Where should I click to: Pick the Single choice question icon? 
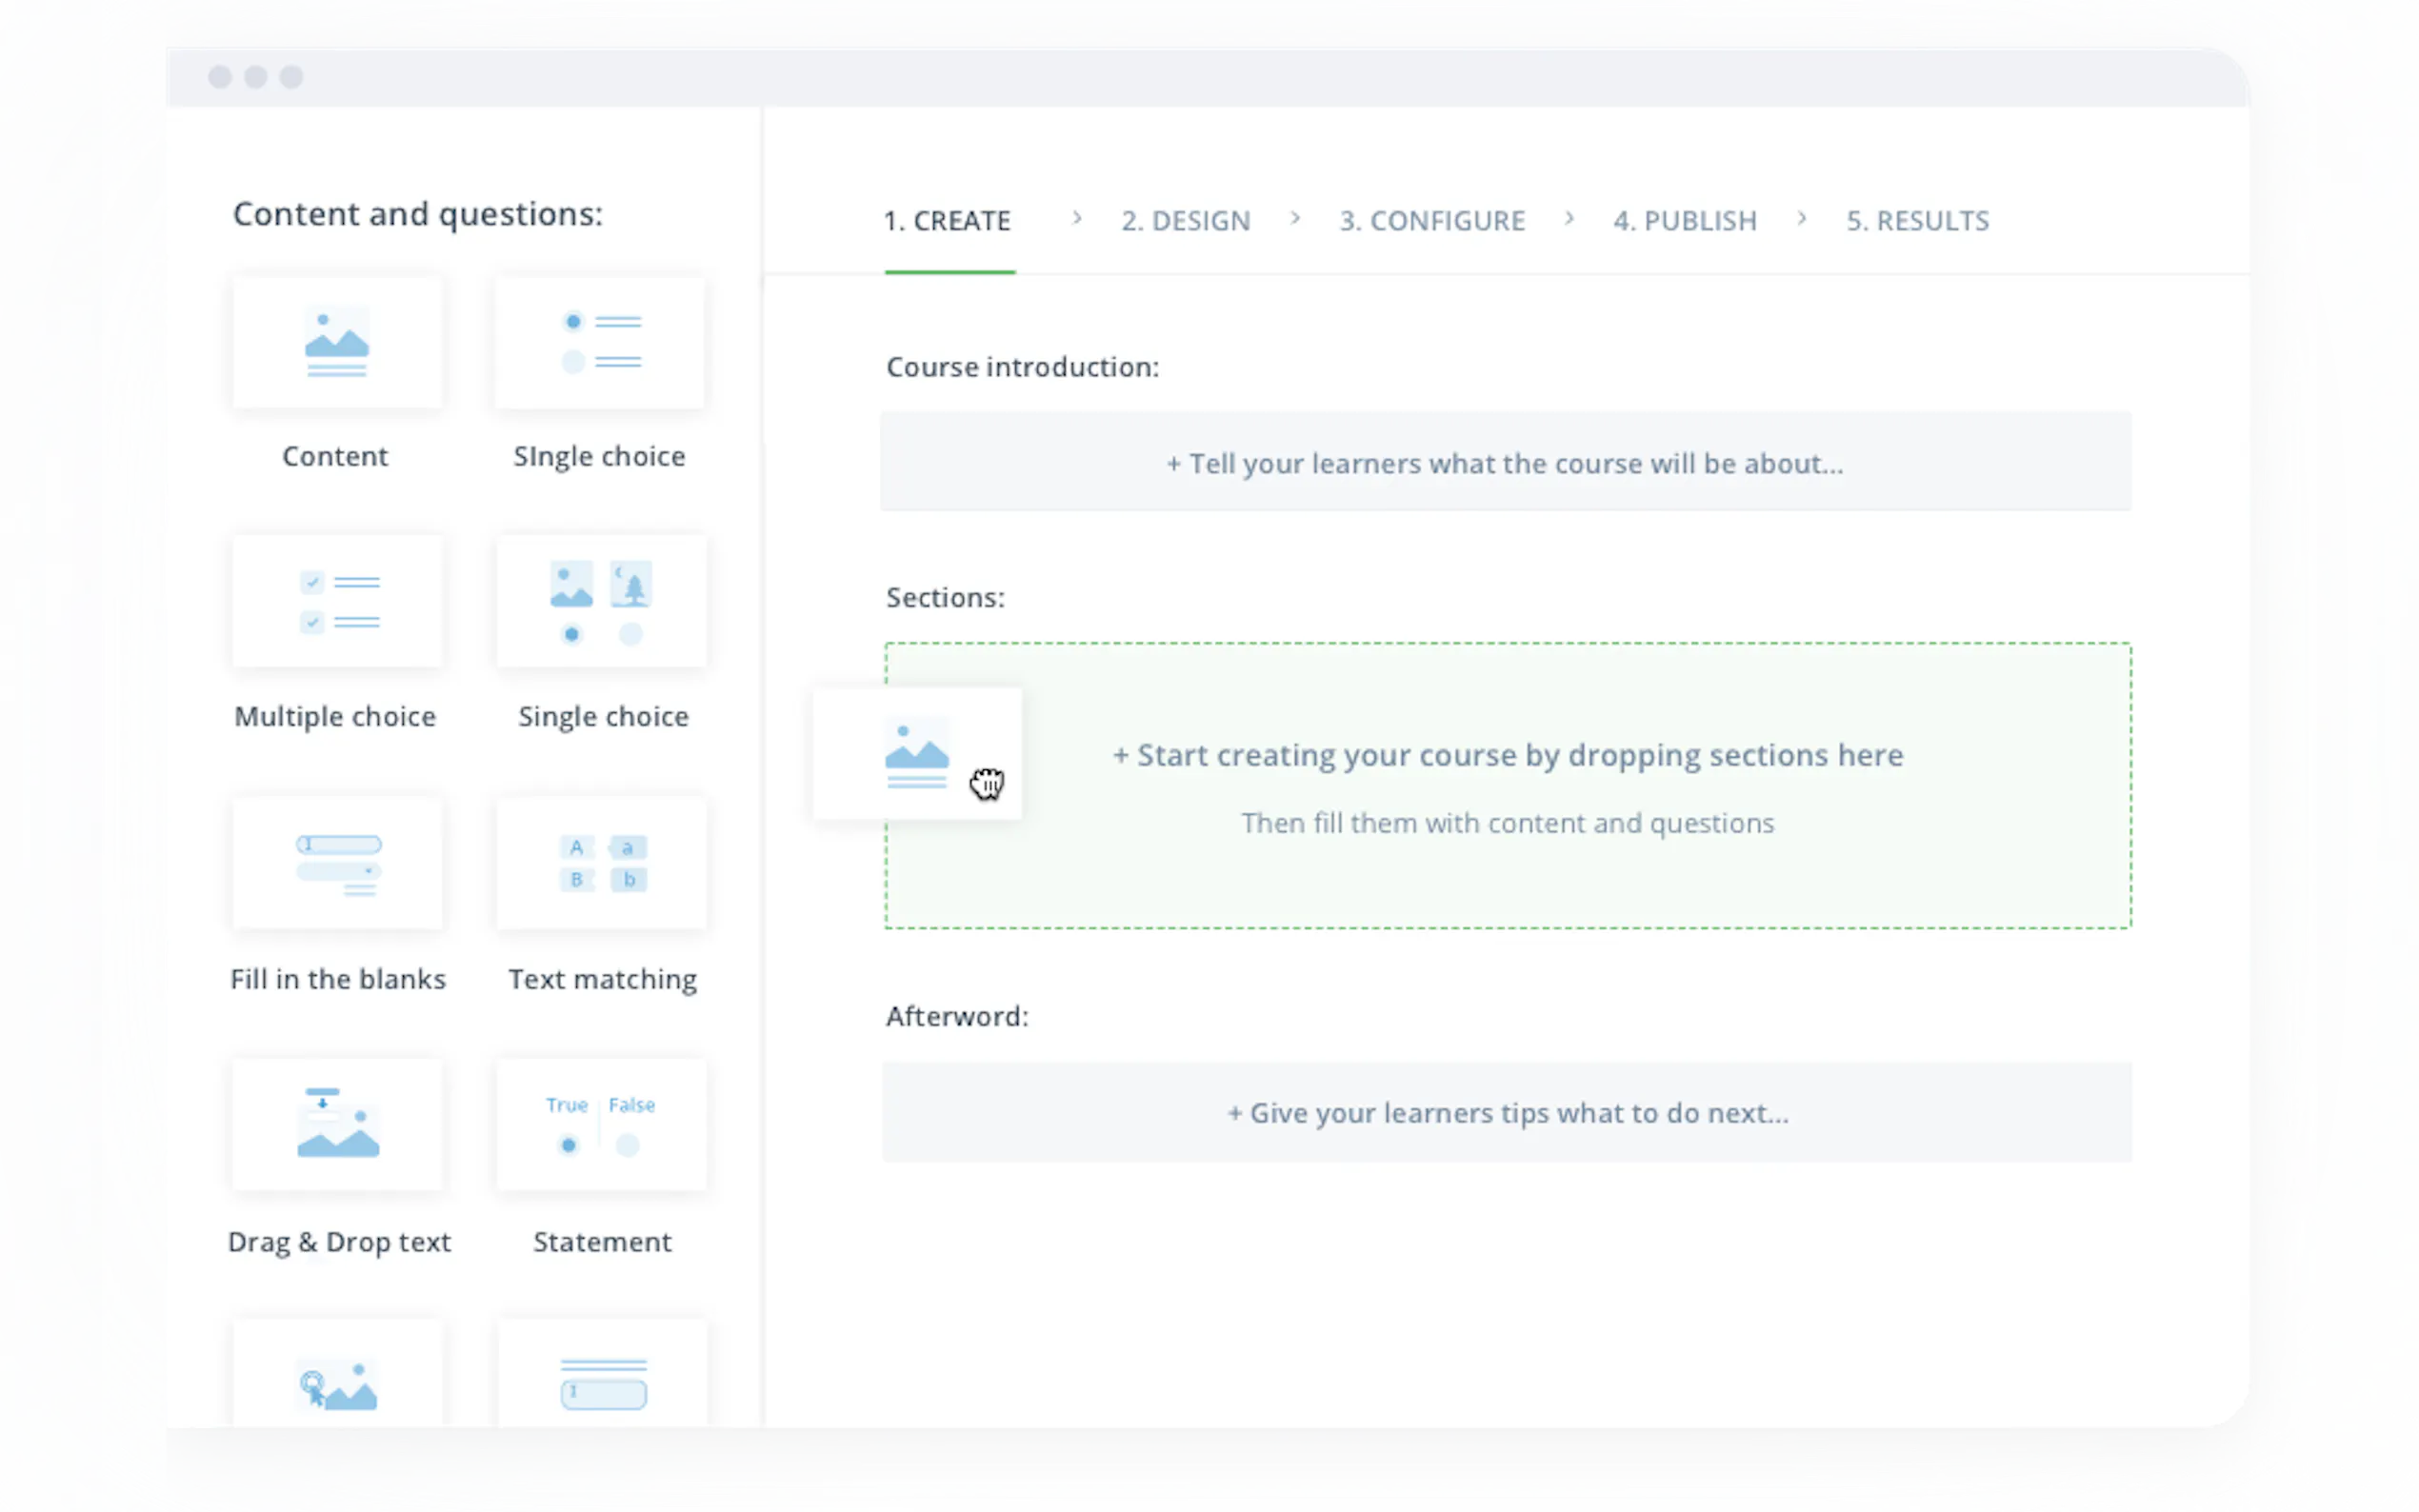(600, 342)
